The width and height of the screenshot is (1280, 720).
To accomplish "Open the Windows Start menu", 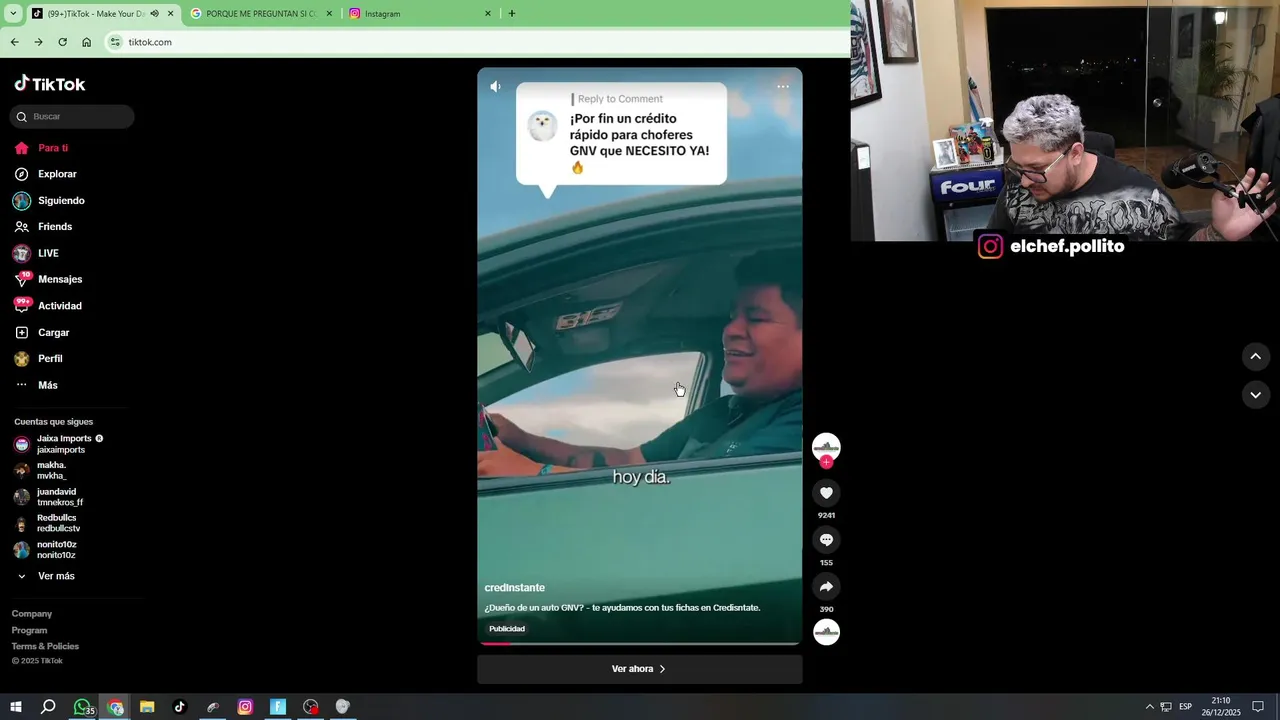I will (x=16, y=707).
